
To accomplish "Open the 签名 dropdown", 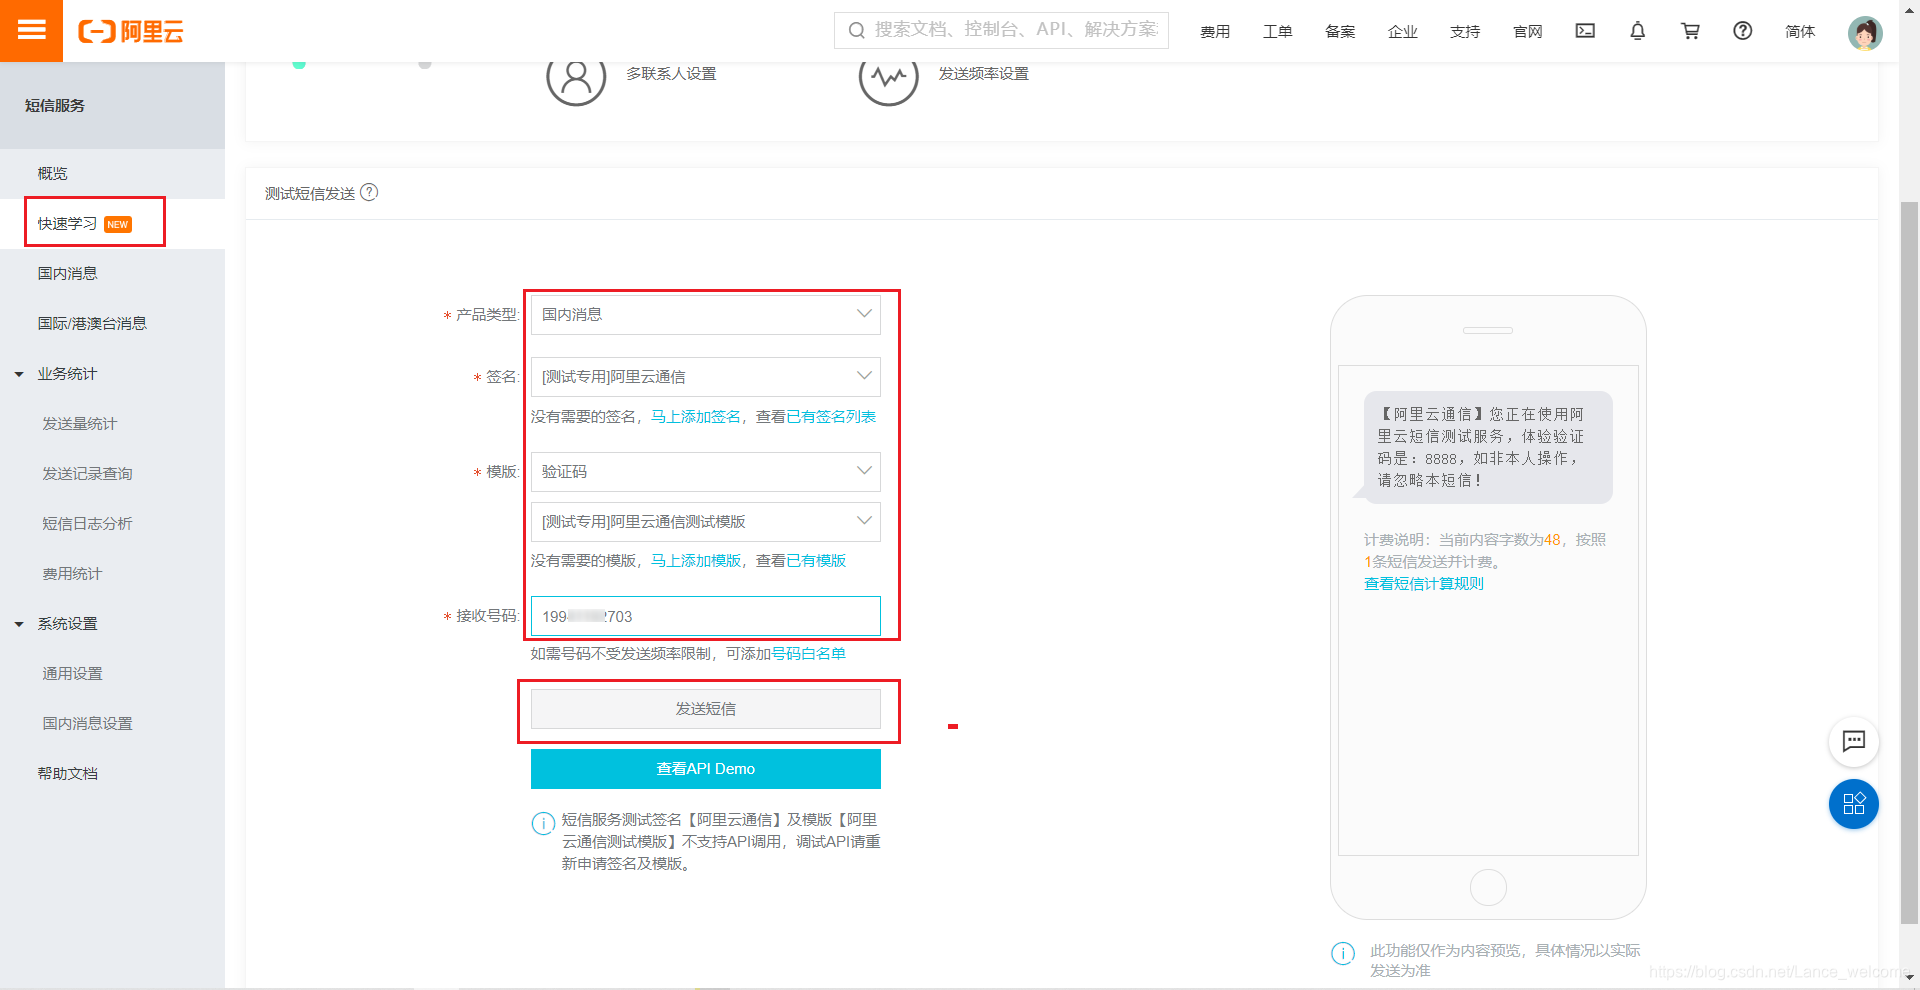I will point(706,376).
